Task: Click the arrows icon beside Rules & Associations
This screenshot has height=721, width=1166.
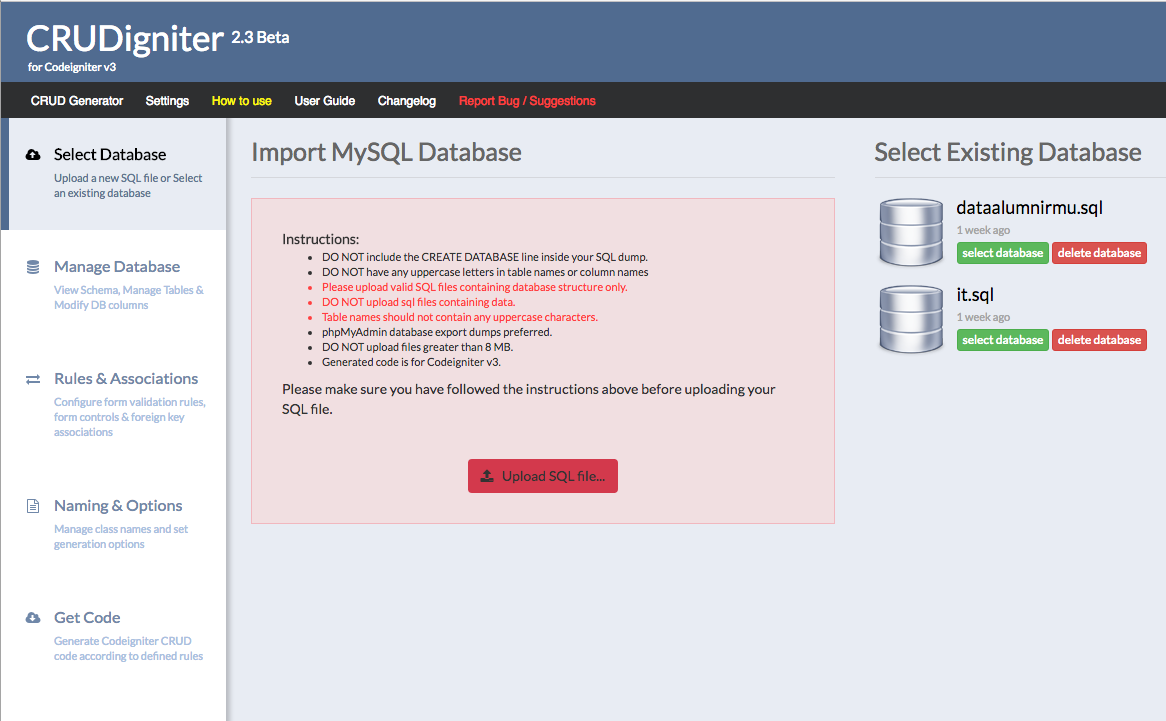Action: point(33,379)
